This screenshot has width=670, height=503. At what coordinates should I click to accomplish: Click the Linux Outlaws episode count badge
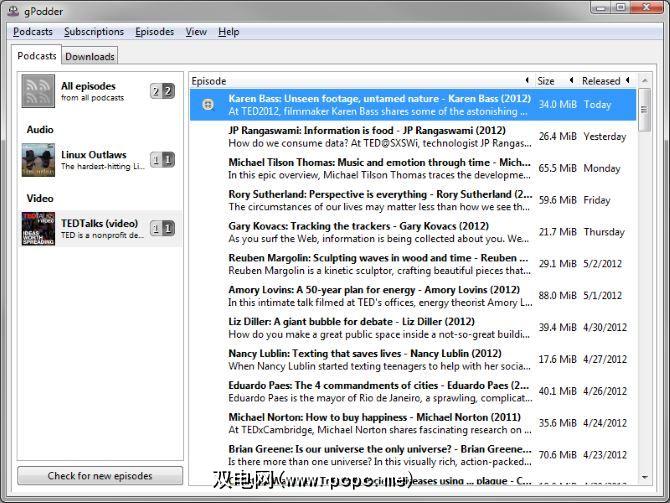162,160
